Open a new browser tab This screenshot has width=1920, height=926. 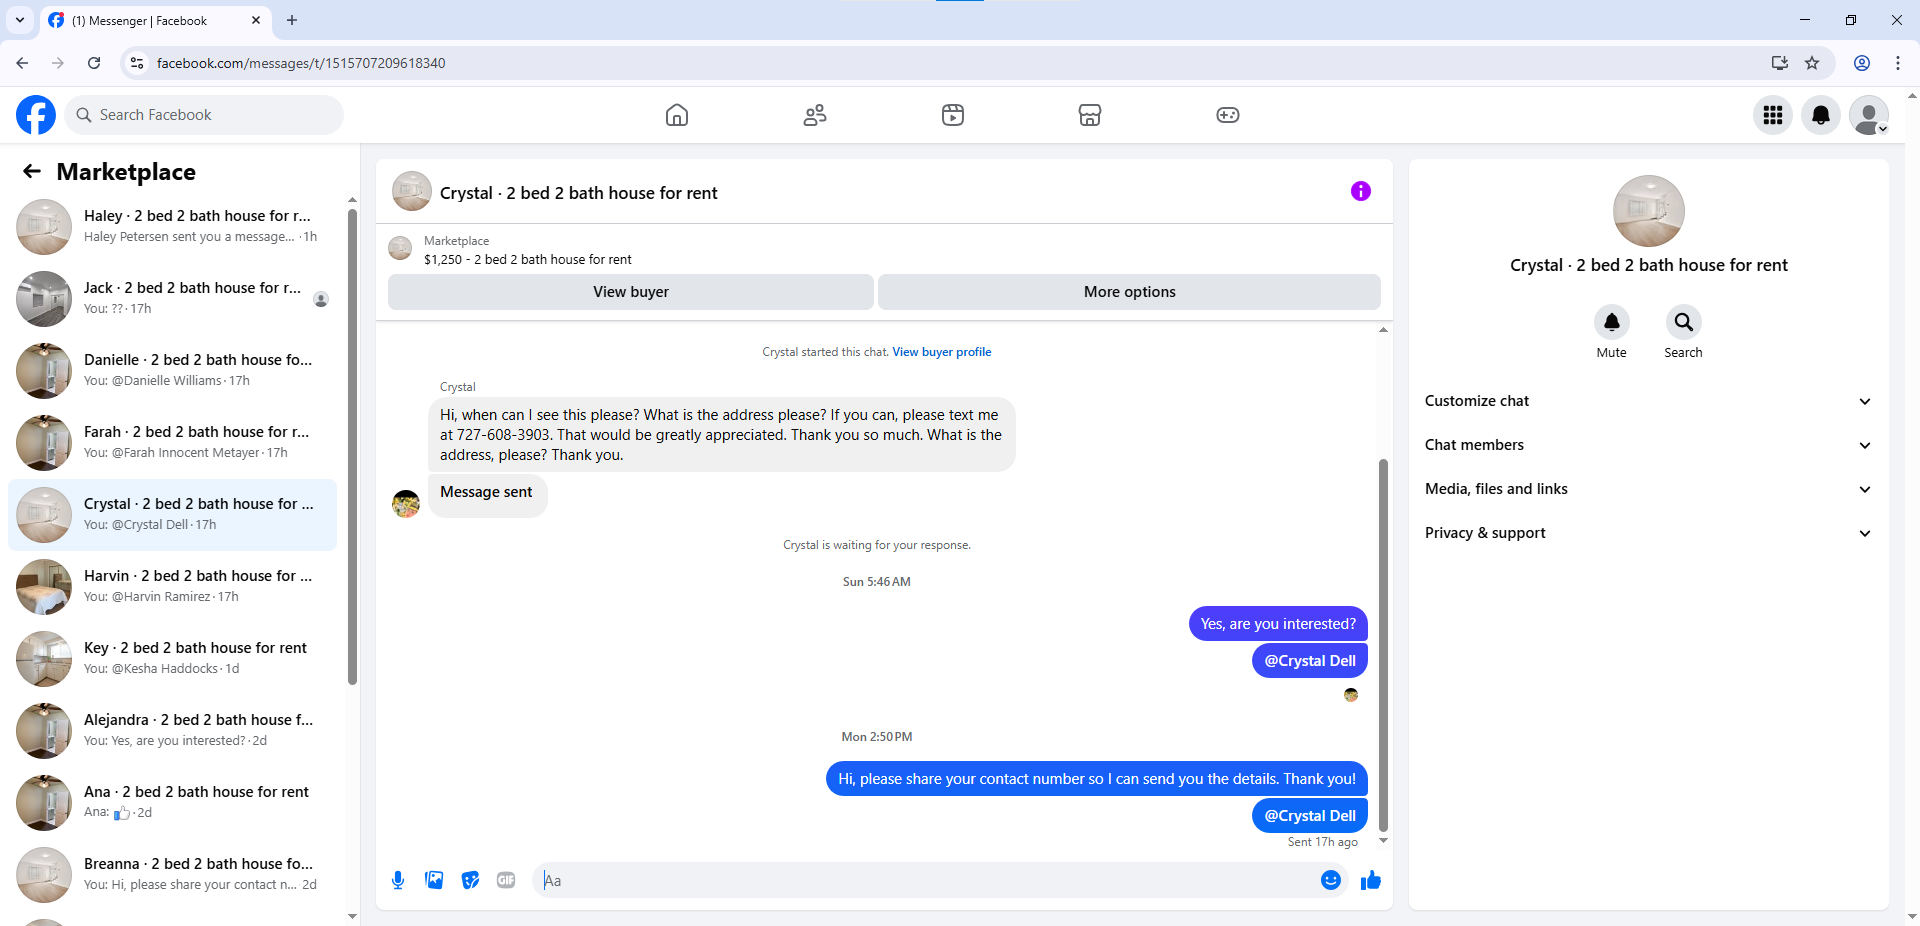coord(292,20)
